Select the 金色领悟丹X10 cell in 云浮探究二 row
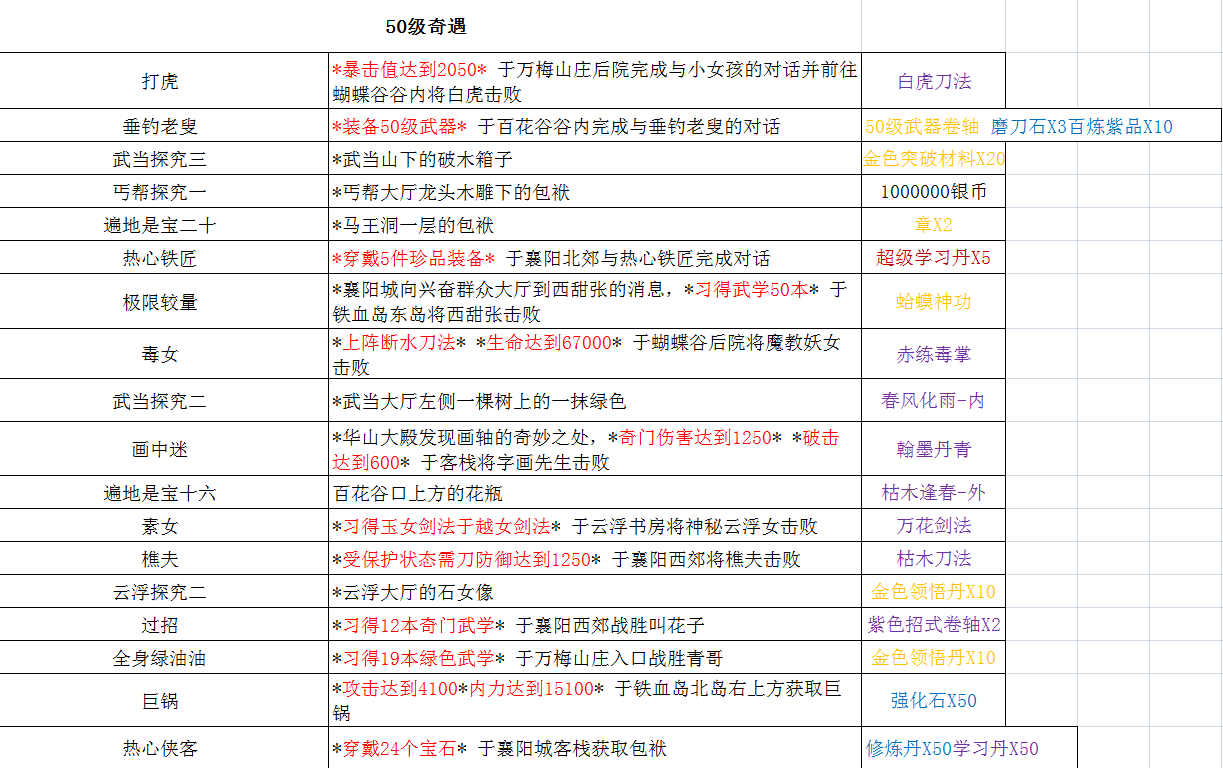 934,592
